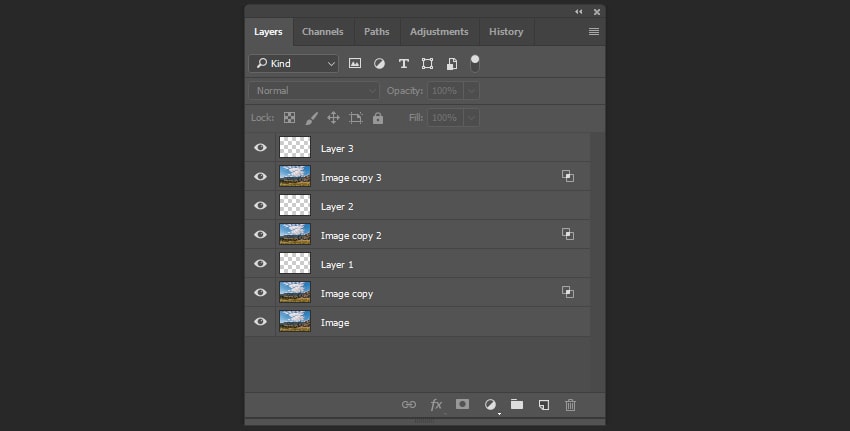
Task: Filter for adjustment layers icon
Action: point(380,63)
